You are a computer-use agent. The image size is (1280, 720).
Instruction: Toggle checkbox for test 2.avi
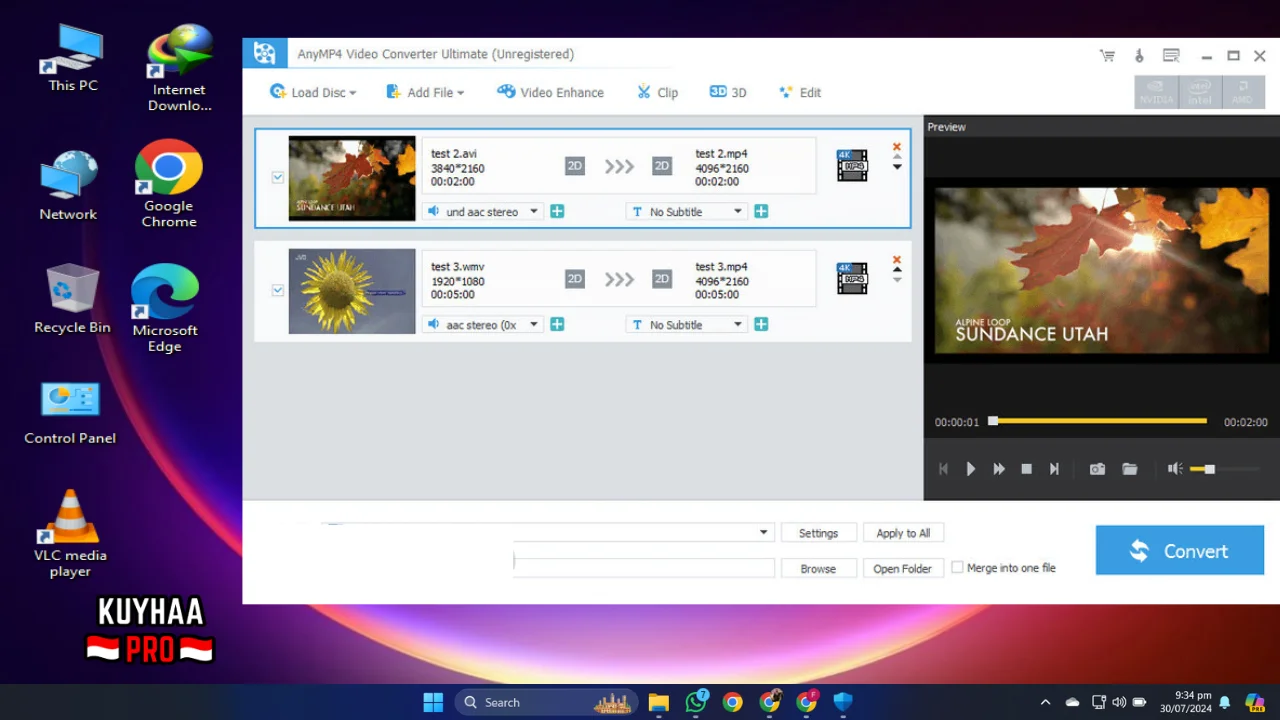[278, 178]
